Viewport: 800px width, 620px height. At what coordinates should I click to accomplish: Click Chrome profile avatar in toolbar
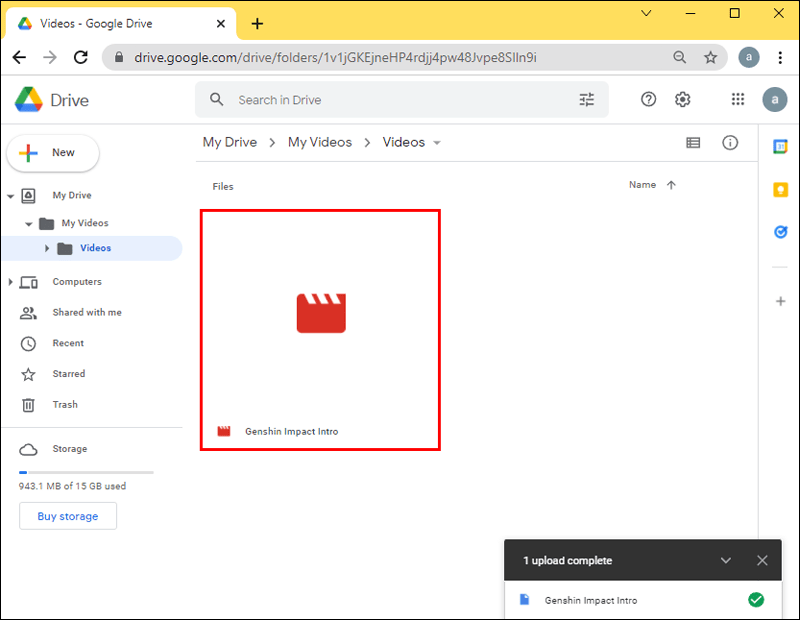[748, 57]
